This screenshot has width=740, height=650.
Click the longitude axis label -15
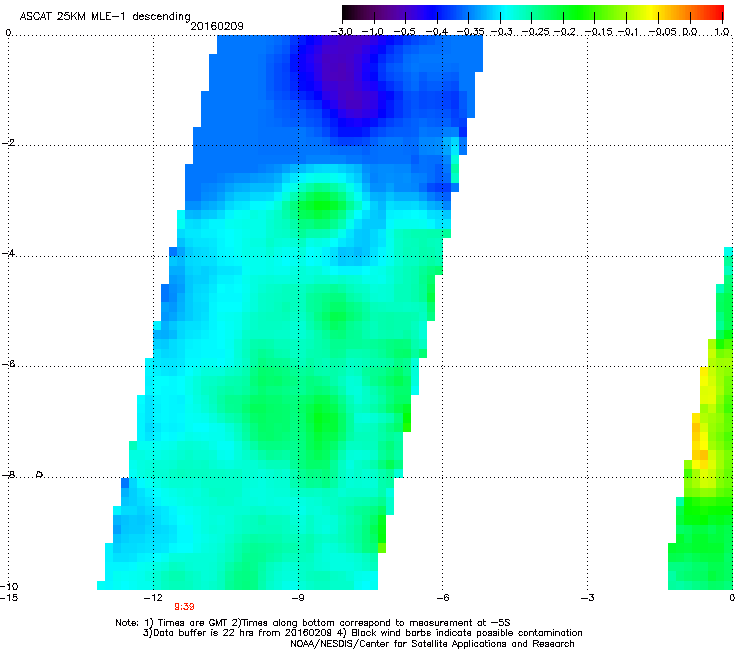pyautogui.click(x=9, y=598)
